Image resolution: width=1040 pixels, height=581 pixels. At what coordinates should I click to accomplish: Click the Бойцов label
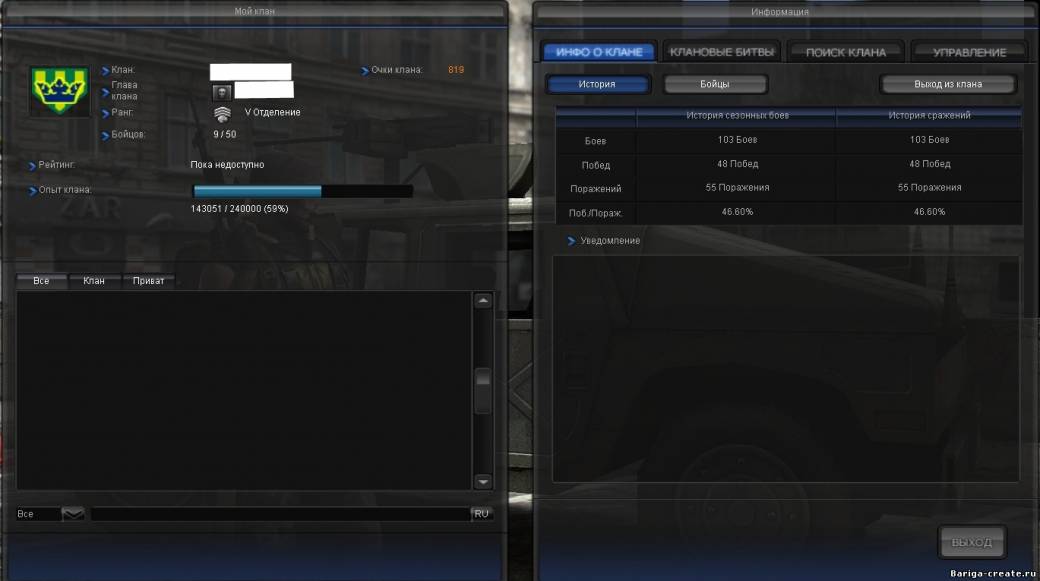click(x=129, y=134)
